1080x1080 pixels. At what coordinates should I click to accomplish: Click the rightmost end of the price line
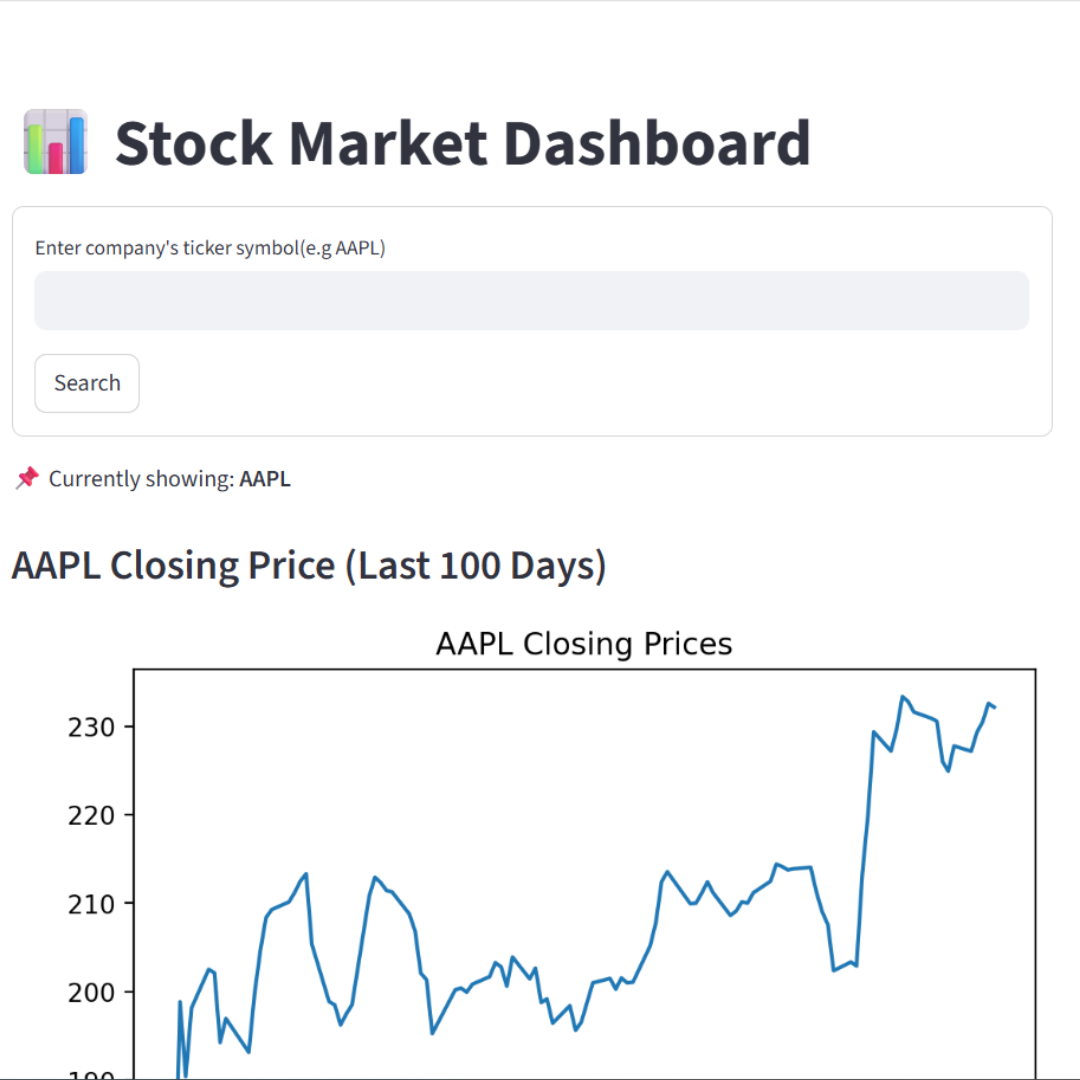[995, 707]
